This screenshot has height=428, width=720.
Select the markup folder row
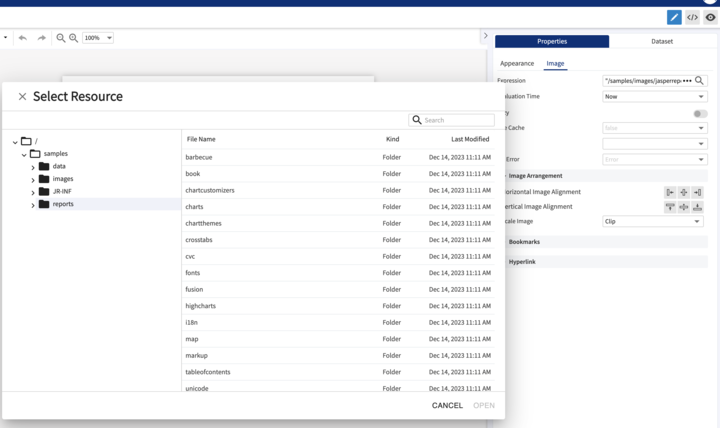339,355
